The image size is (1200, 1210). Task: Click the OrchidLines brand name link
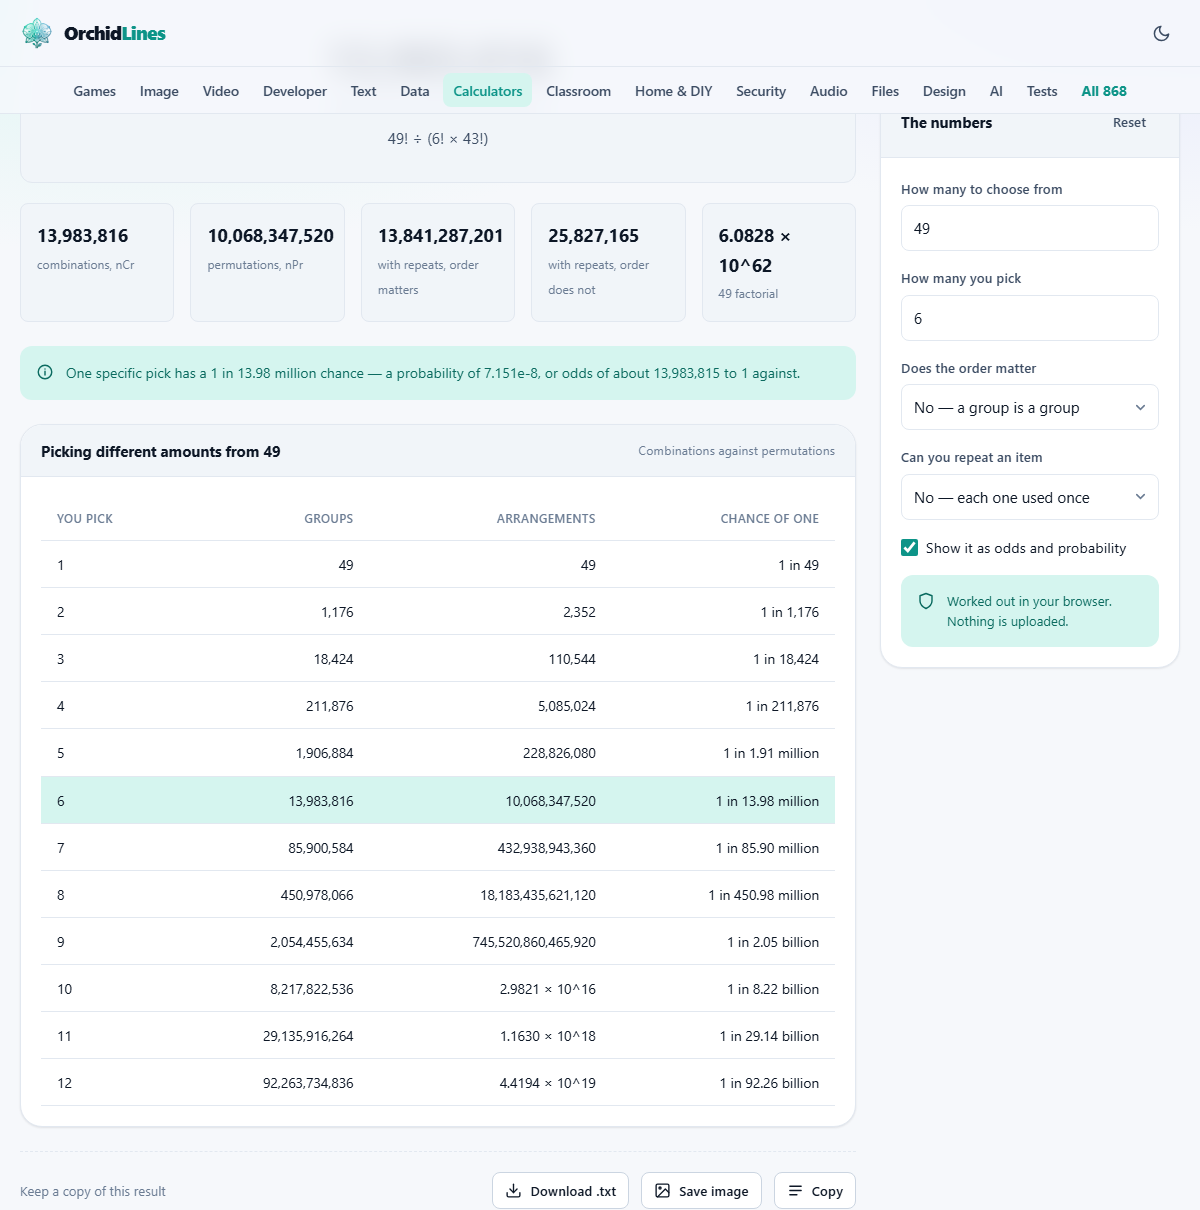(x=115, y=33)
